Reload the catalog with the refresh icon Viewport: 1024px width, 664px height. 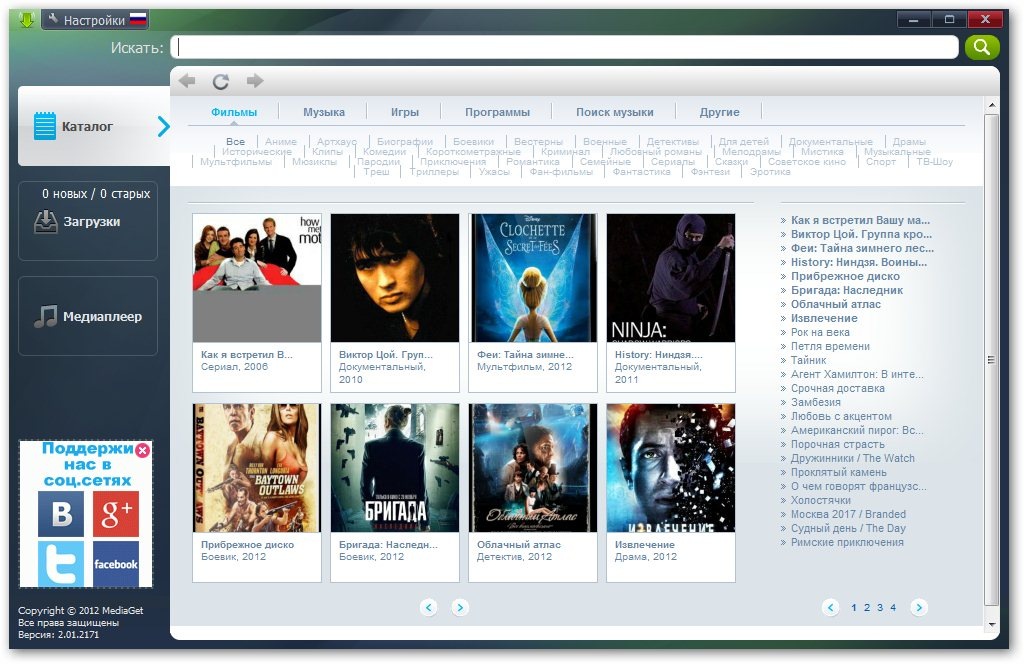pos(221,81)
